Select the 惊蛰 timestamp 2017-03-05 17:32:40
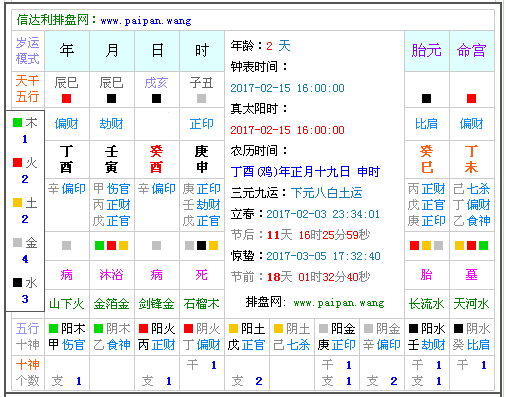The image size is (506, 397). pyautogui.click(x=323, y=256)
